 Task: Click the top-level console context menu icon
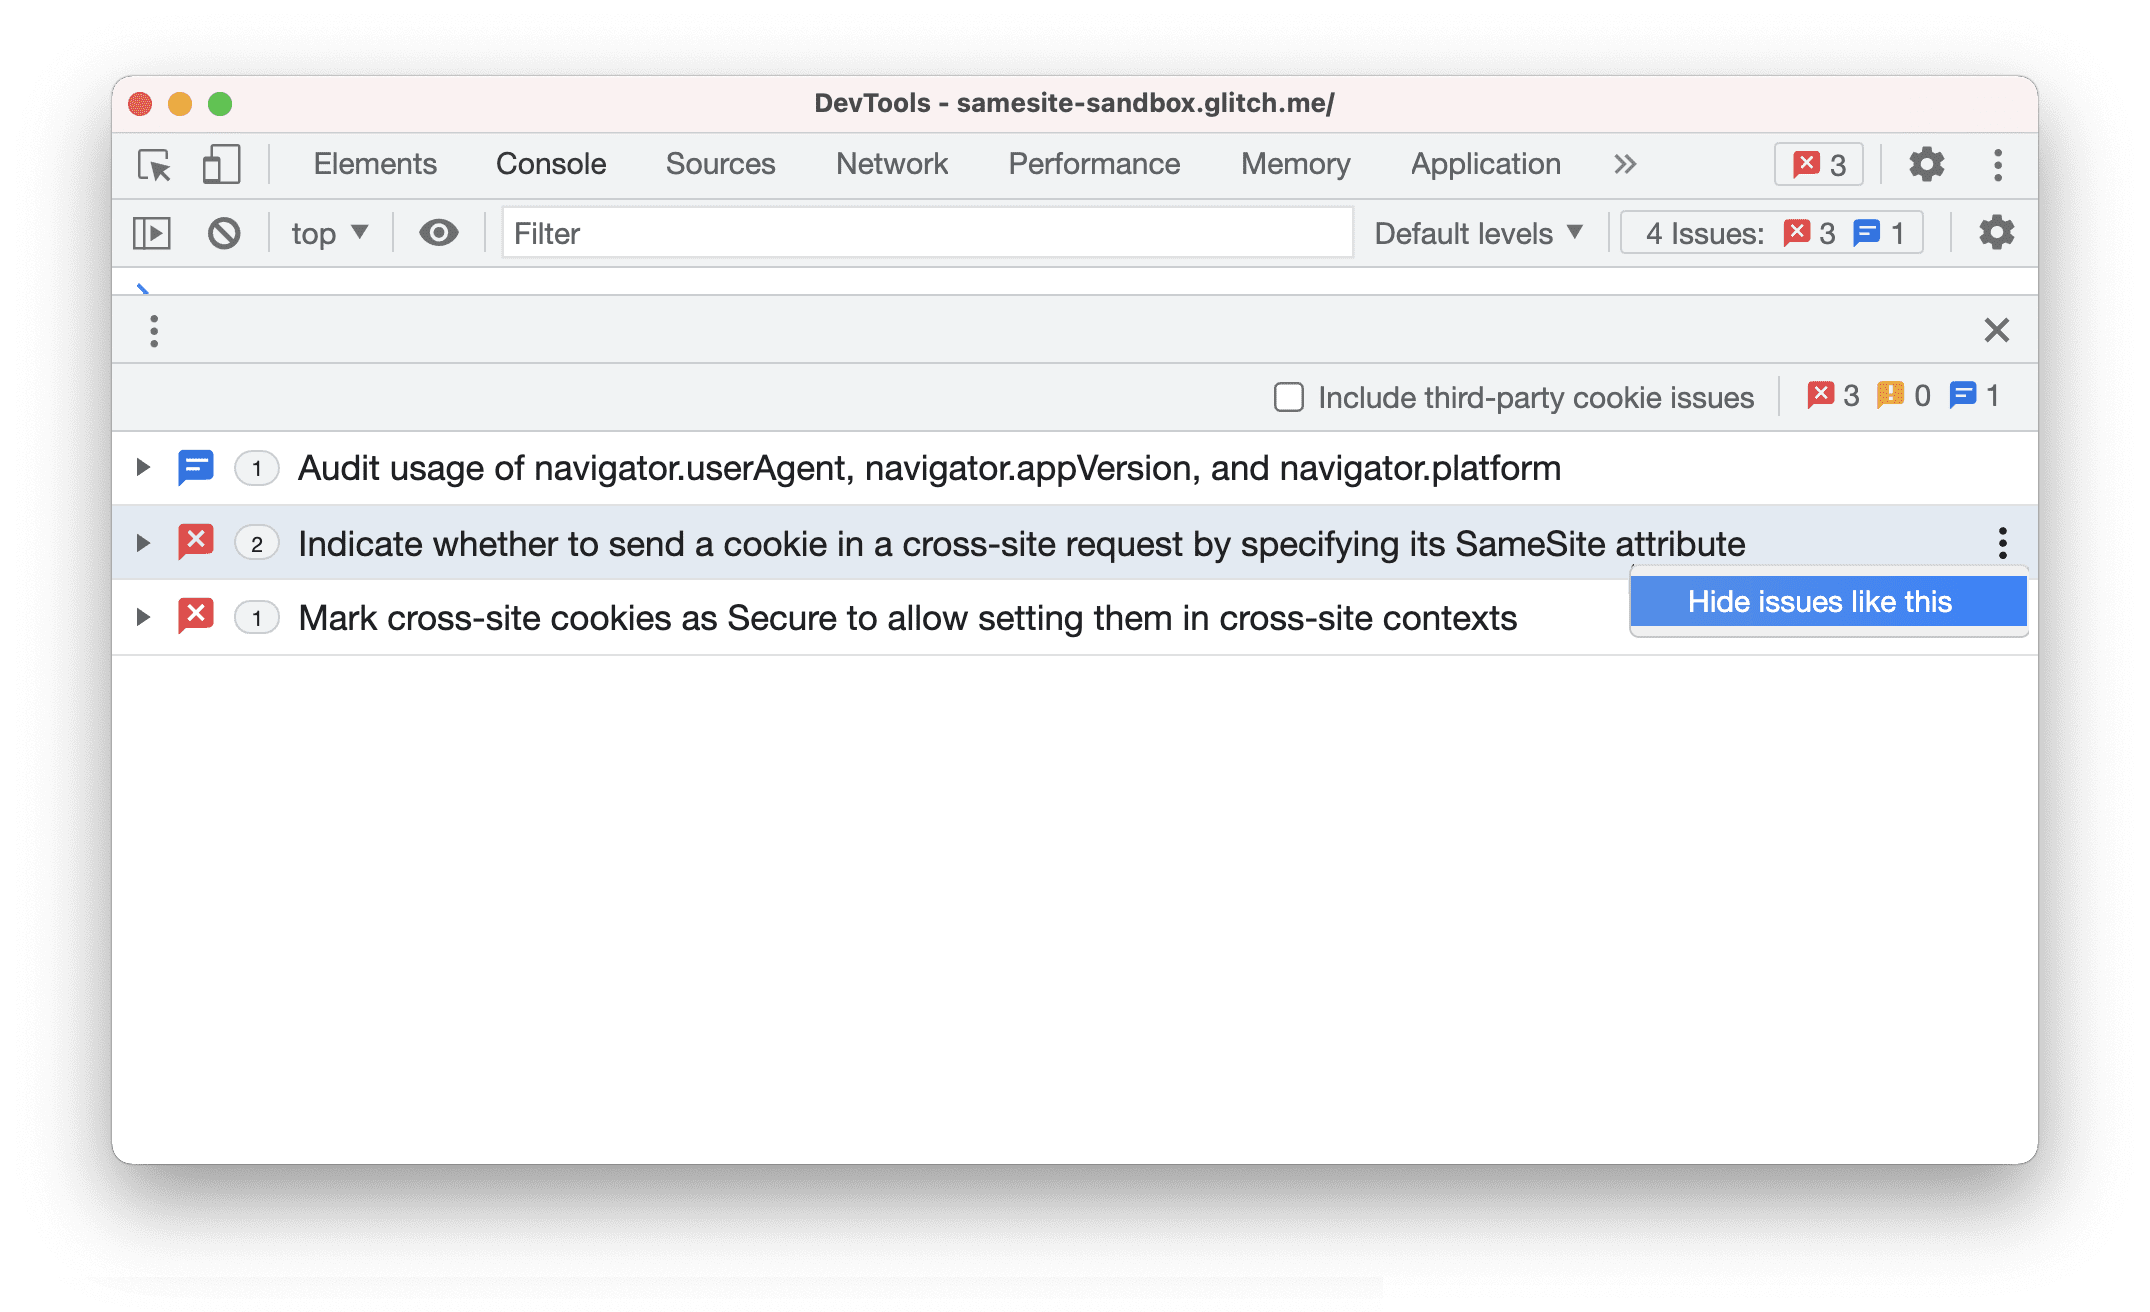pyautogui.click(x=154, y=330)
